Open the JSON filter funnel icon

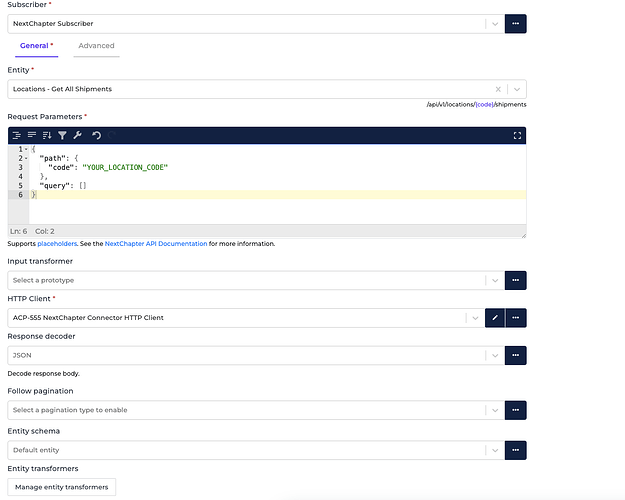coord(62,136)
